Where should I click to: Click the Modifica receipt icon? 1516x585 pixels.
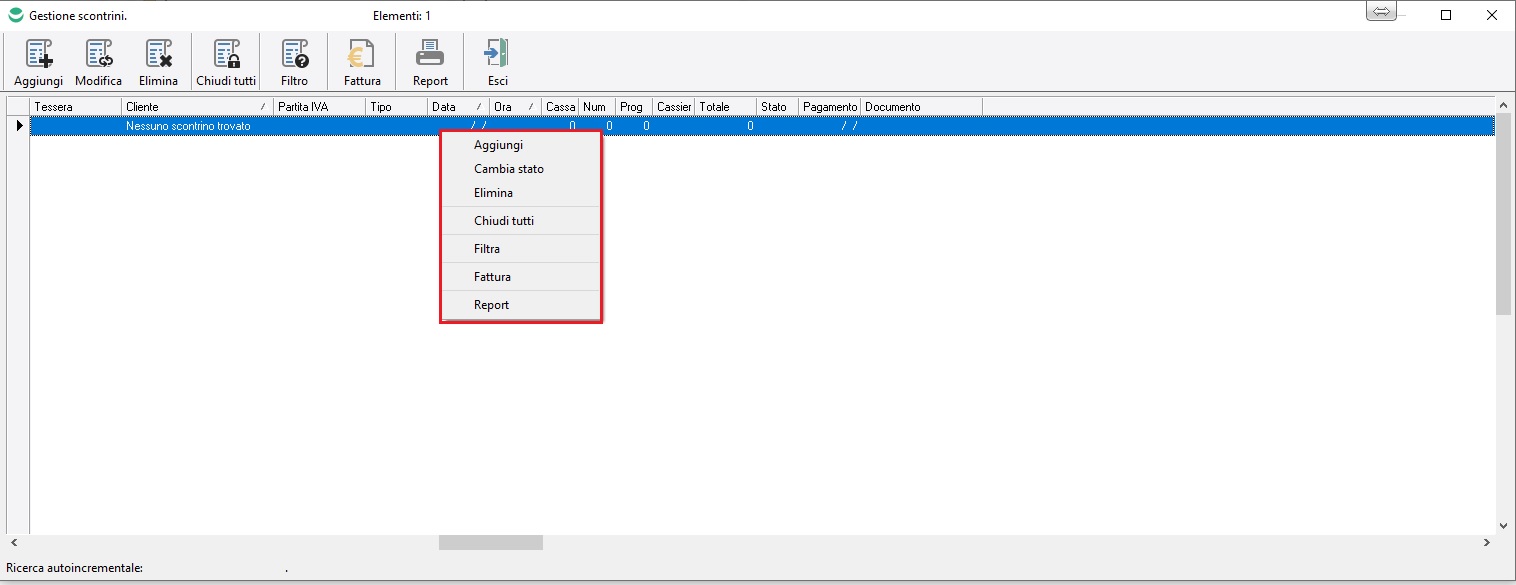pos(98,54)
